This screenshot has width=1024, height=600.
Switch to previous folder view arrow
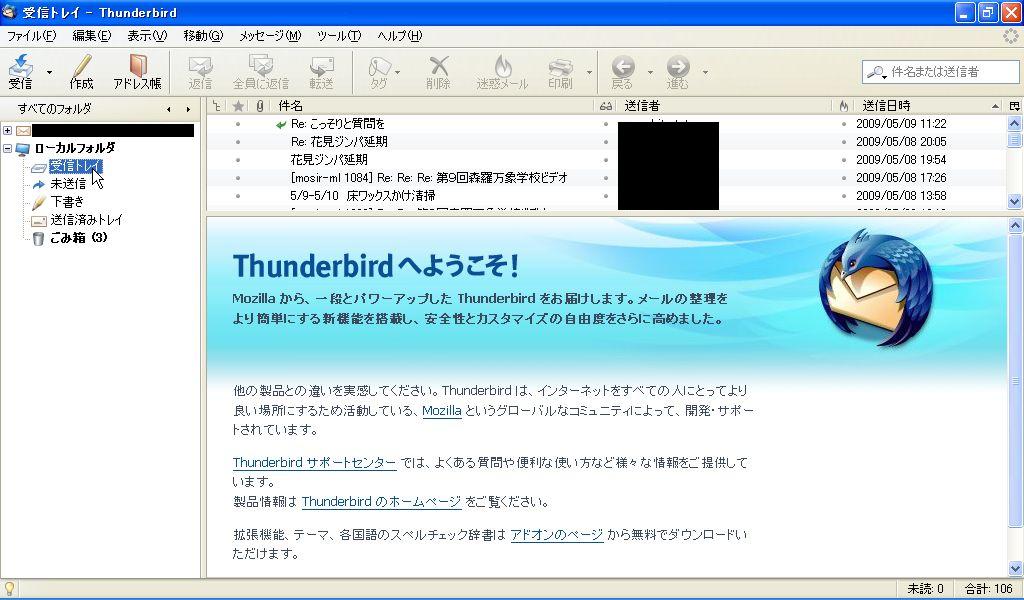169,110
